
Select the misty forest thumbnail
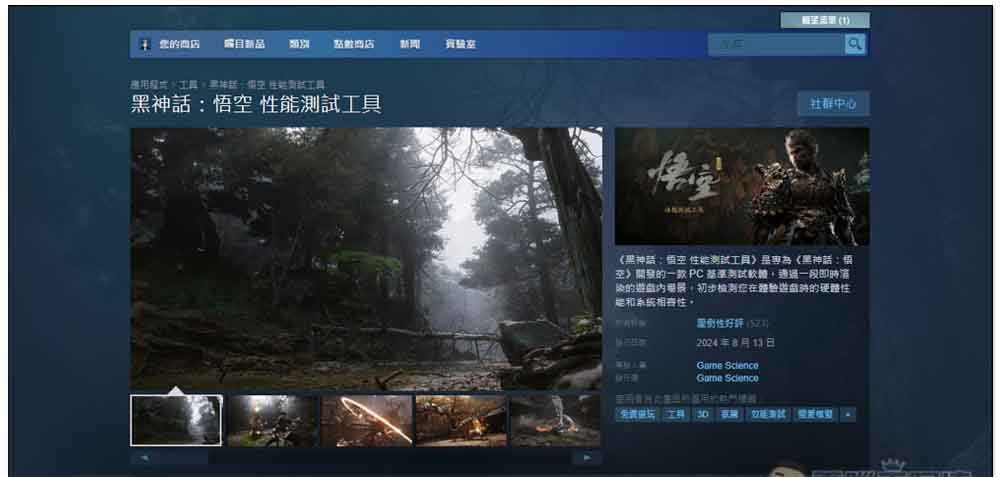pos(176,420)
